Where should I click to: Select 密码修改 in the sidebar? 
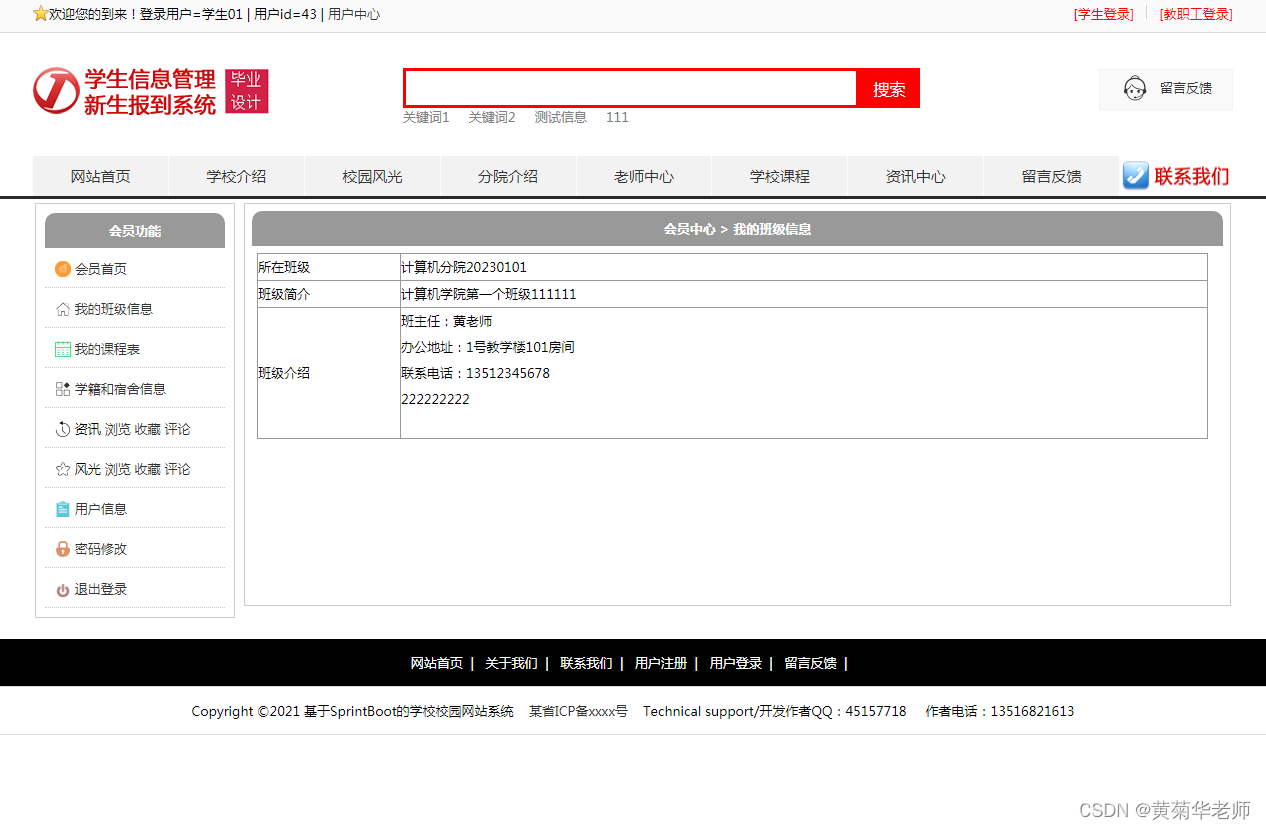(101, 549)
